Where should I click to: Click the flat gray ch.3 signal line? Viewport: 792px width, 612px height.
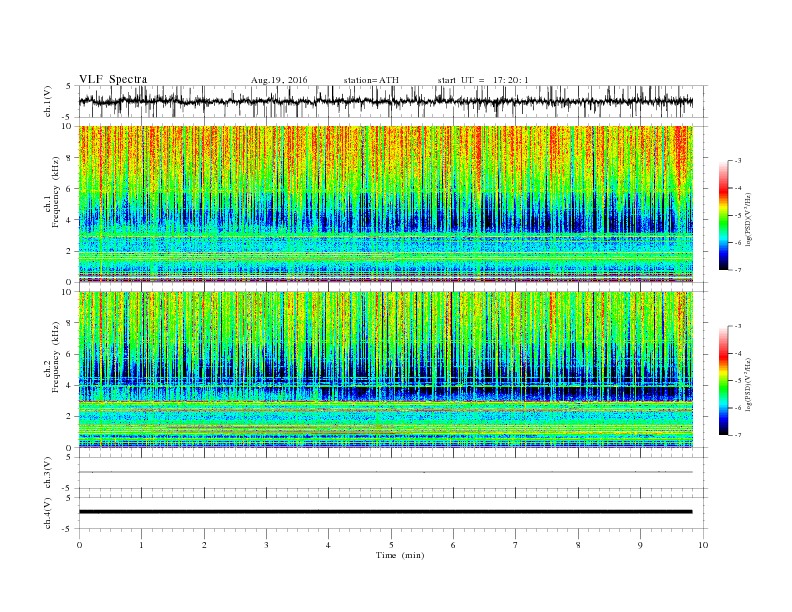click(385, 472)
